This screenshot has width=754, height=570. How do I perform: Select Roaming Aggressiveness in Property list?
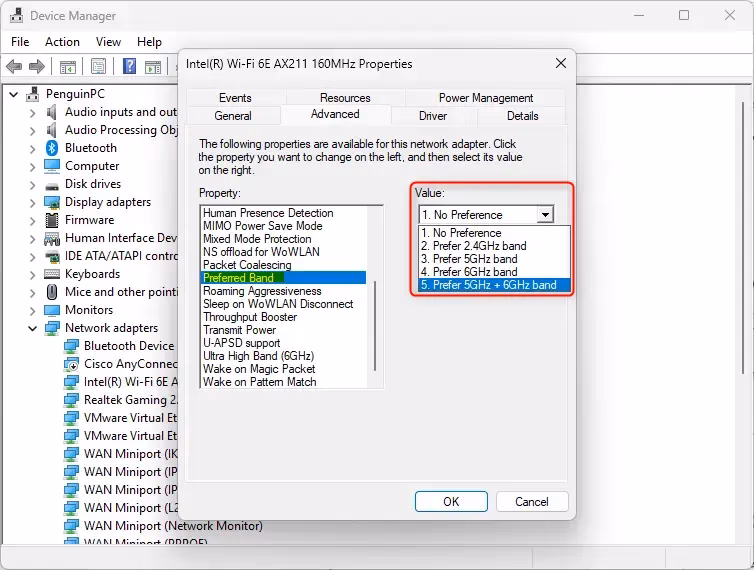click(x=262, y=291)
